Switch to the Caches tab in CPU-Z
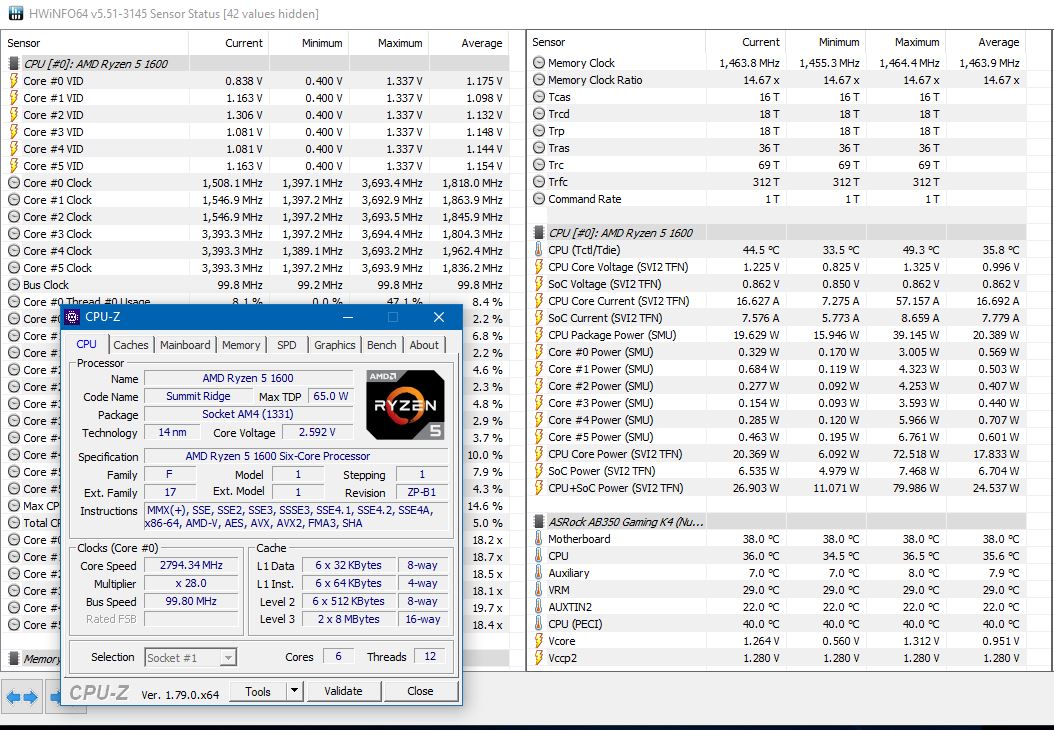This screenshot has width=1054, height=730. [130, 345]
